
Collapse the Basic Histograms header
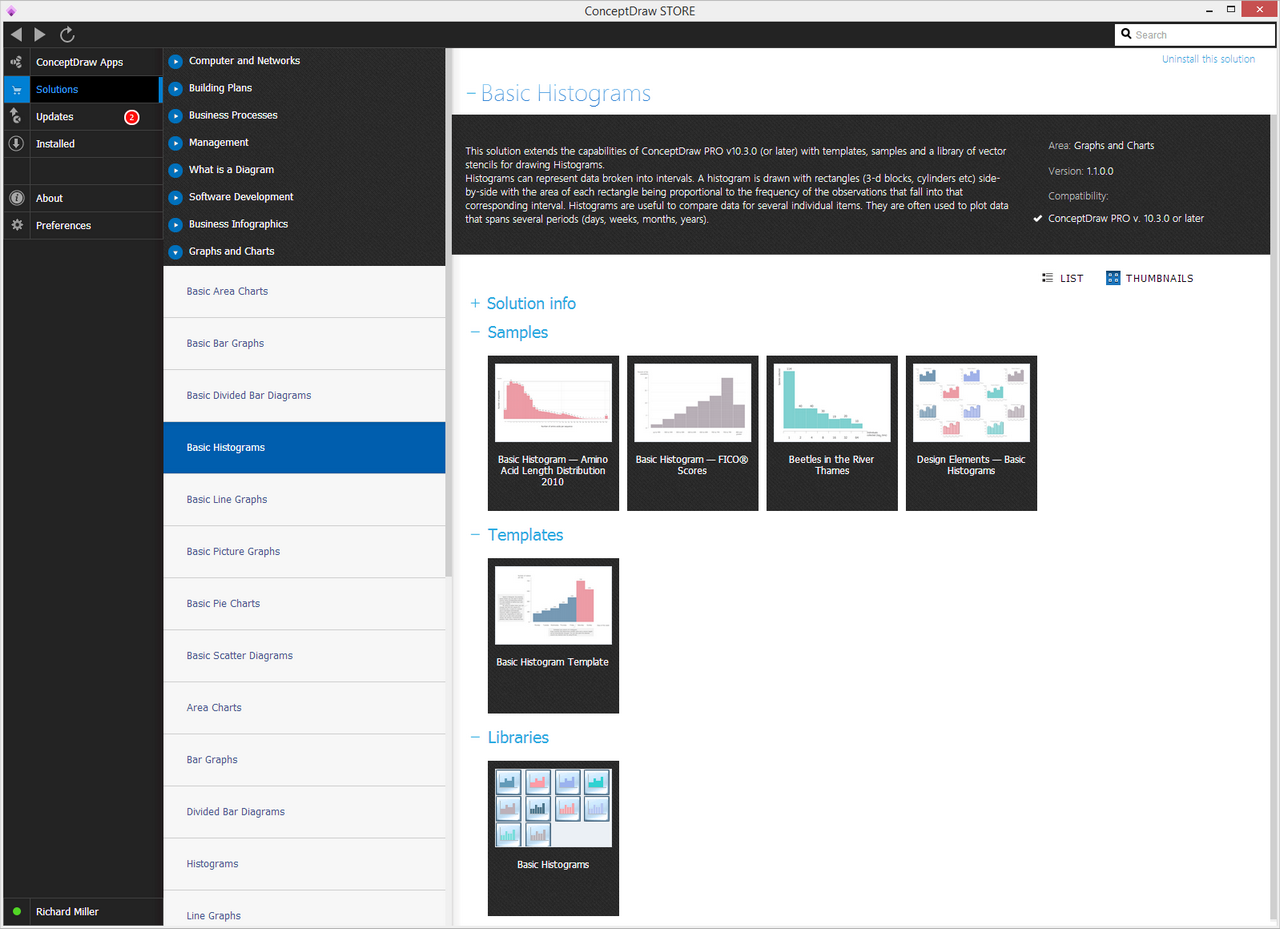coord(471,94)
